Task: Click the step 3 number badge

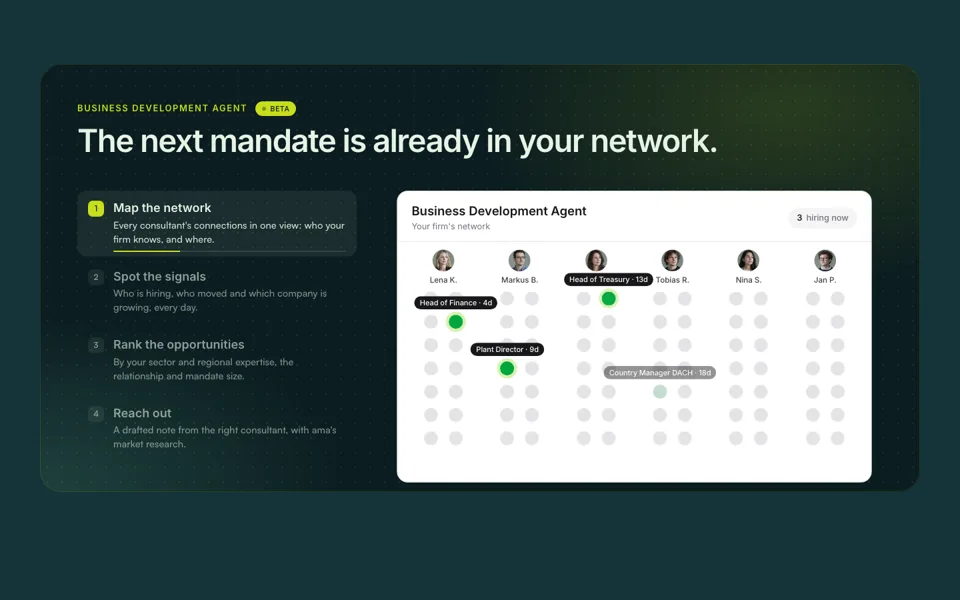Action: pos(96,345)
